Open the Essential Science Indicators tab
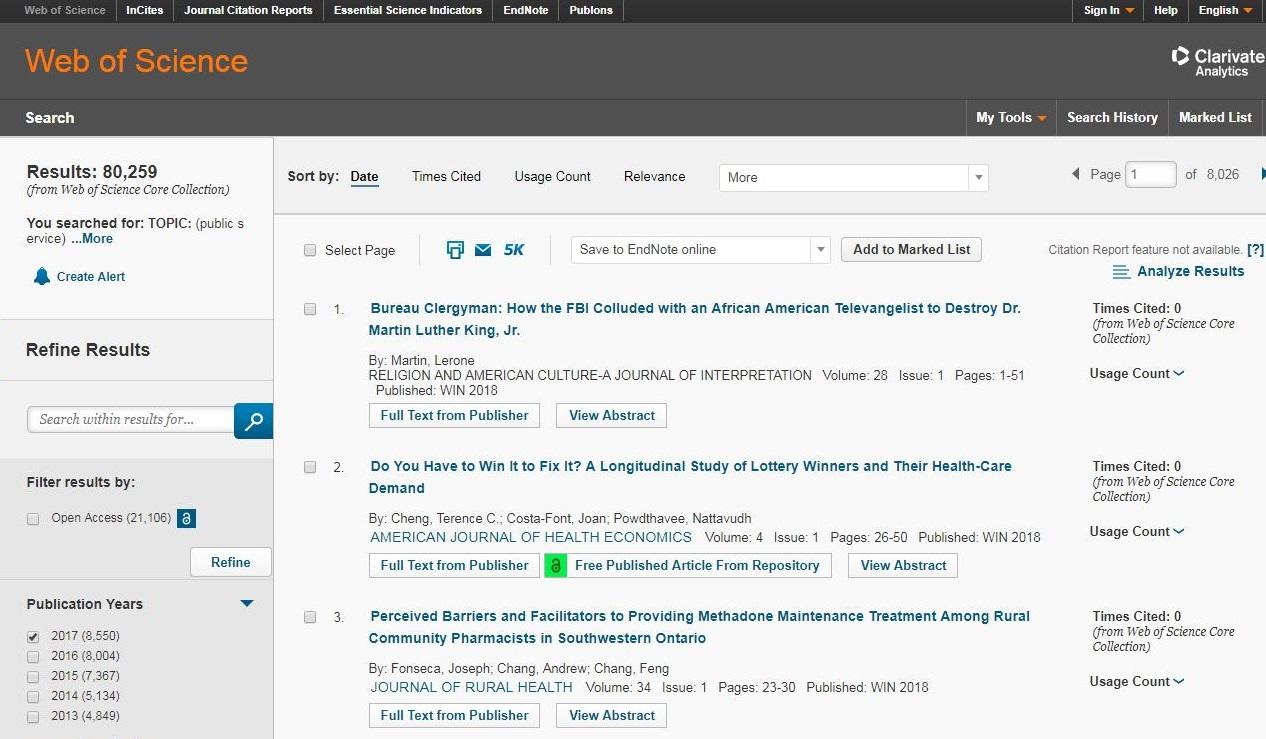The height and width of the screenshot is (739, 1266). point(408,10)
